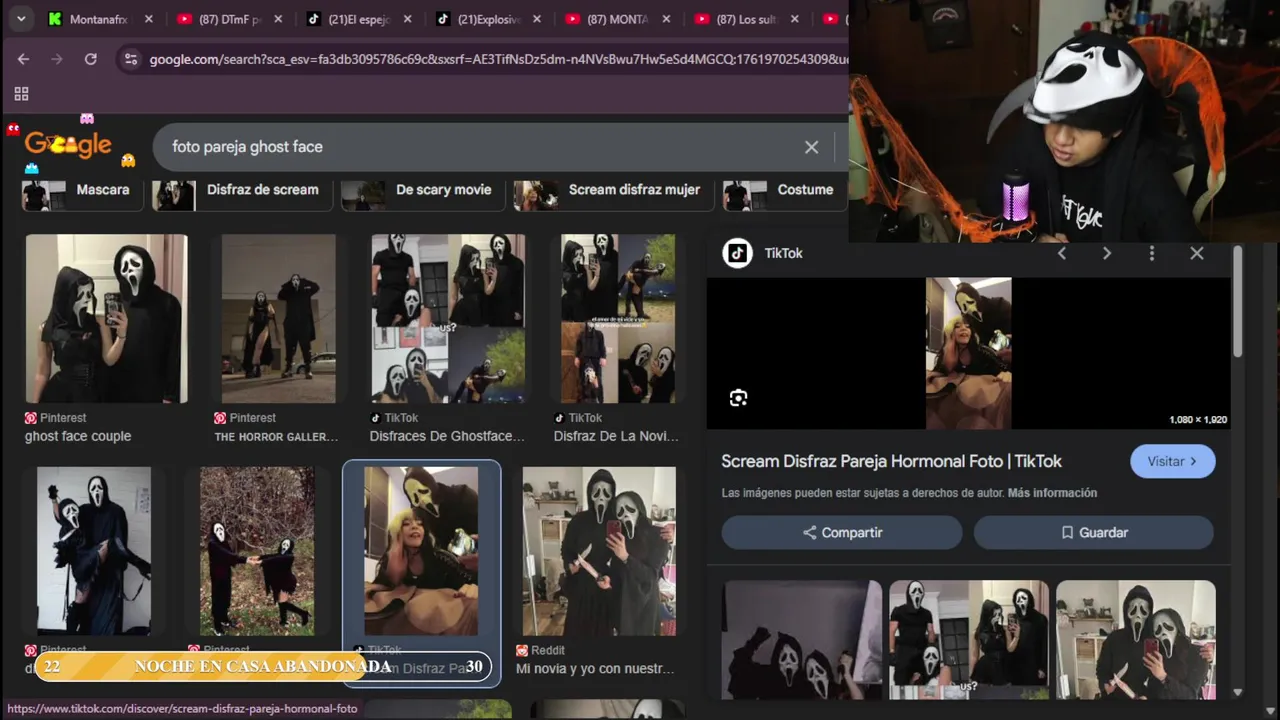The height and width of the screenshot is (720, 1280).
Task: Select the 'Disfraz de scream' filter chip
Action: [x=242, y=190]
